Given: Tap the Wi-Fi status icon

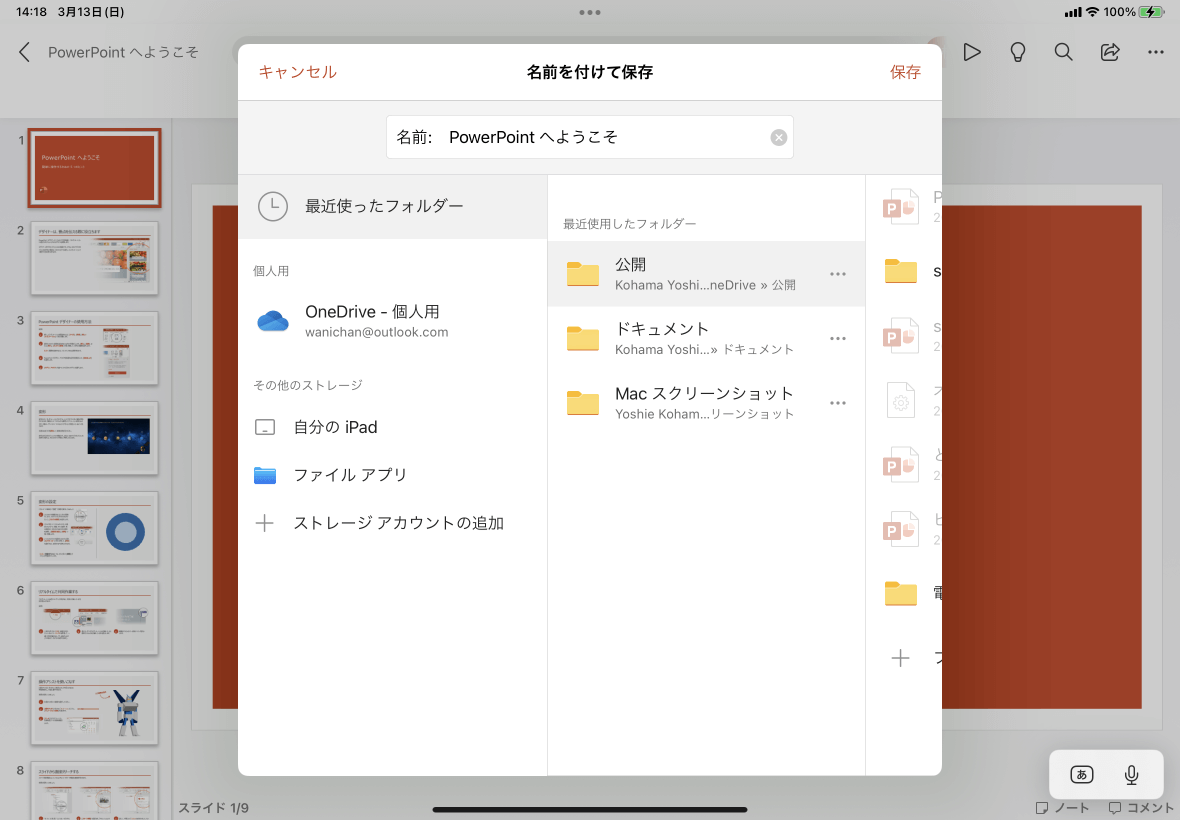Looking at the screenshot, I should pyautogui.click(x=1093, y=12).
